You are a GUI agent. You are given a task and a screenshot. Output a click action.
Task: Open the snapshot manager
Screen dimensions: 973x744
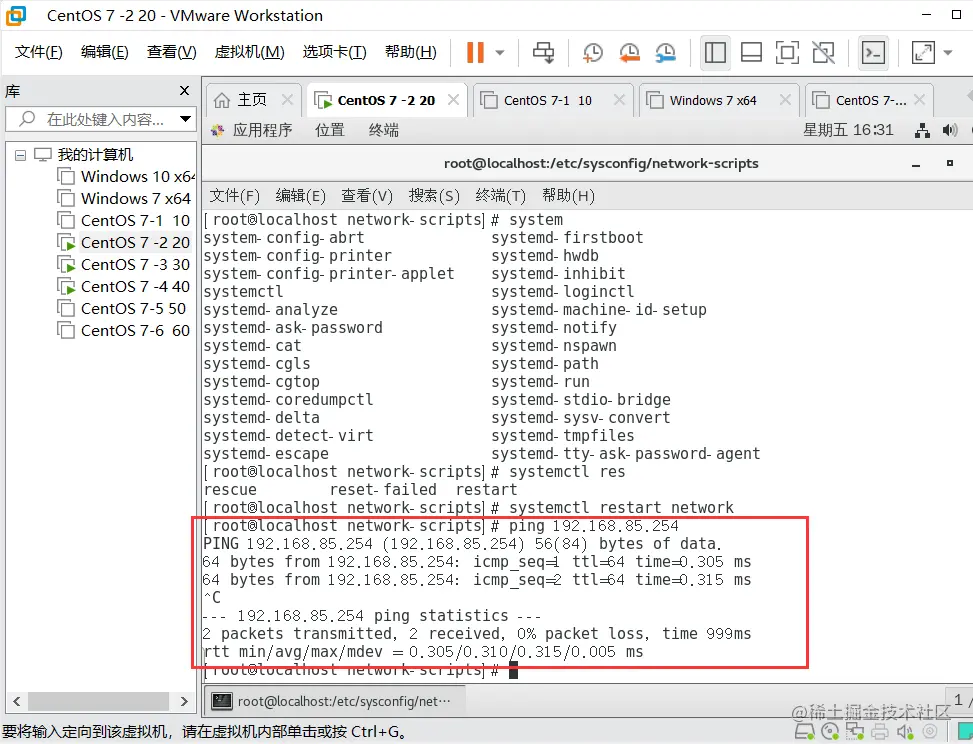666,52
